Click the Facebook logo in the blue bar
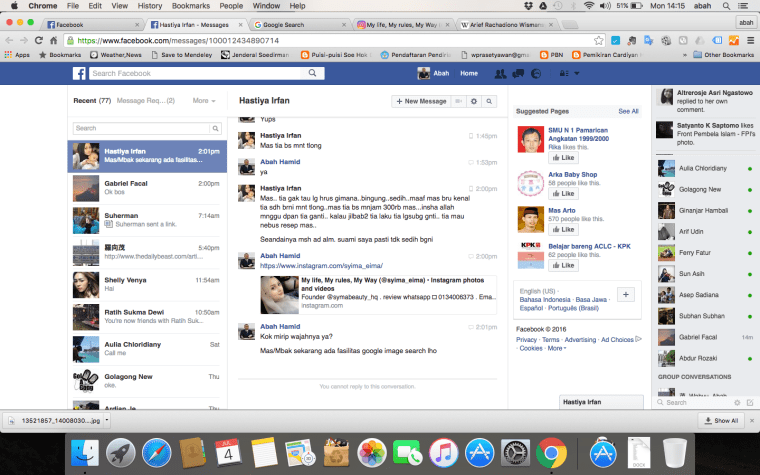This screenshot has height=475, width=760. pos(78,73)
